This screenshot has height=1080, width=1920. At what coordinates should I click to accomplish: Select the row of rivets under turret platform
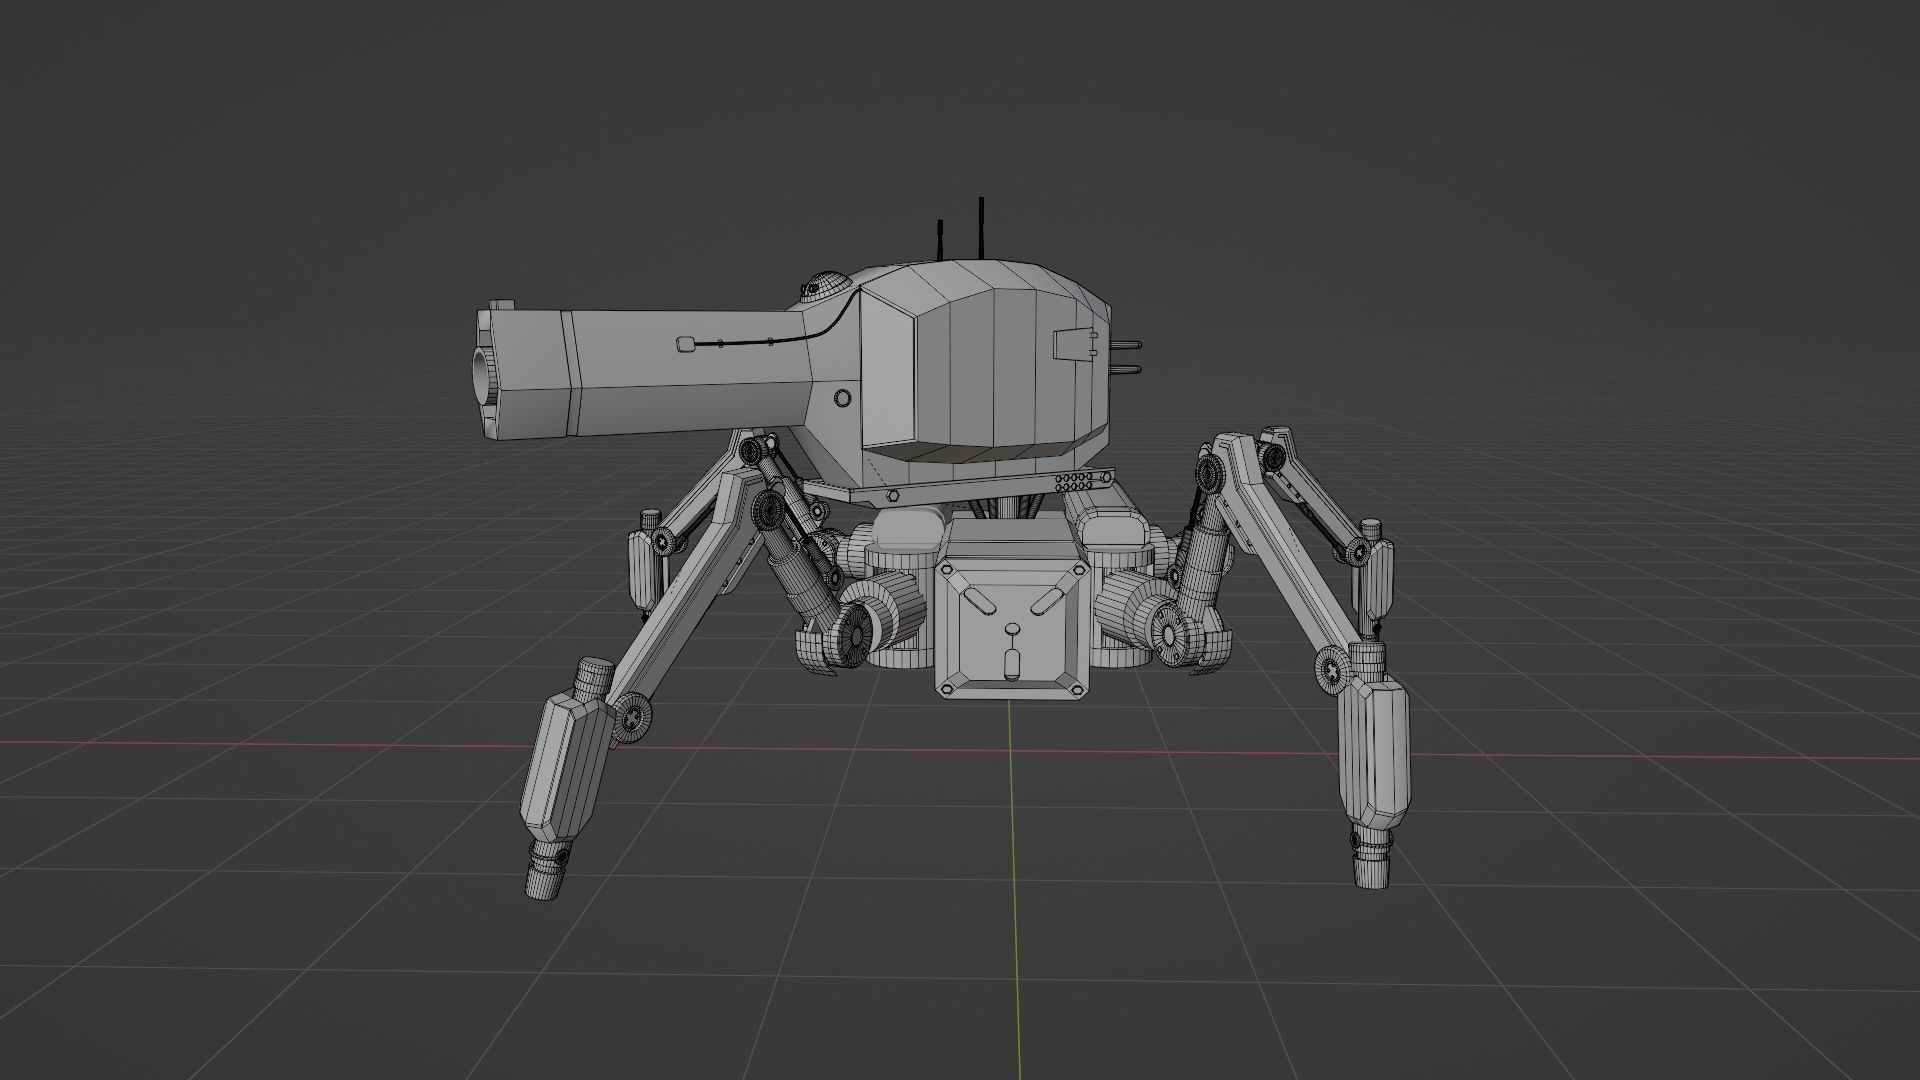click(x=1076, y=482)
